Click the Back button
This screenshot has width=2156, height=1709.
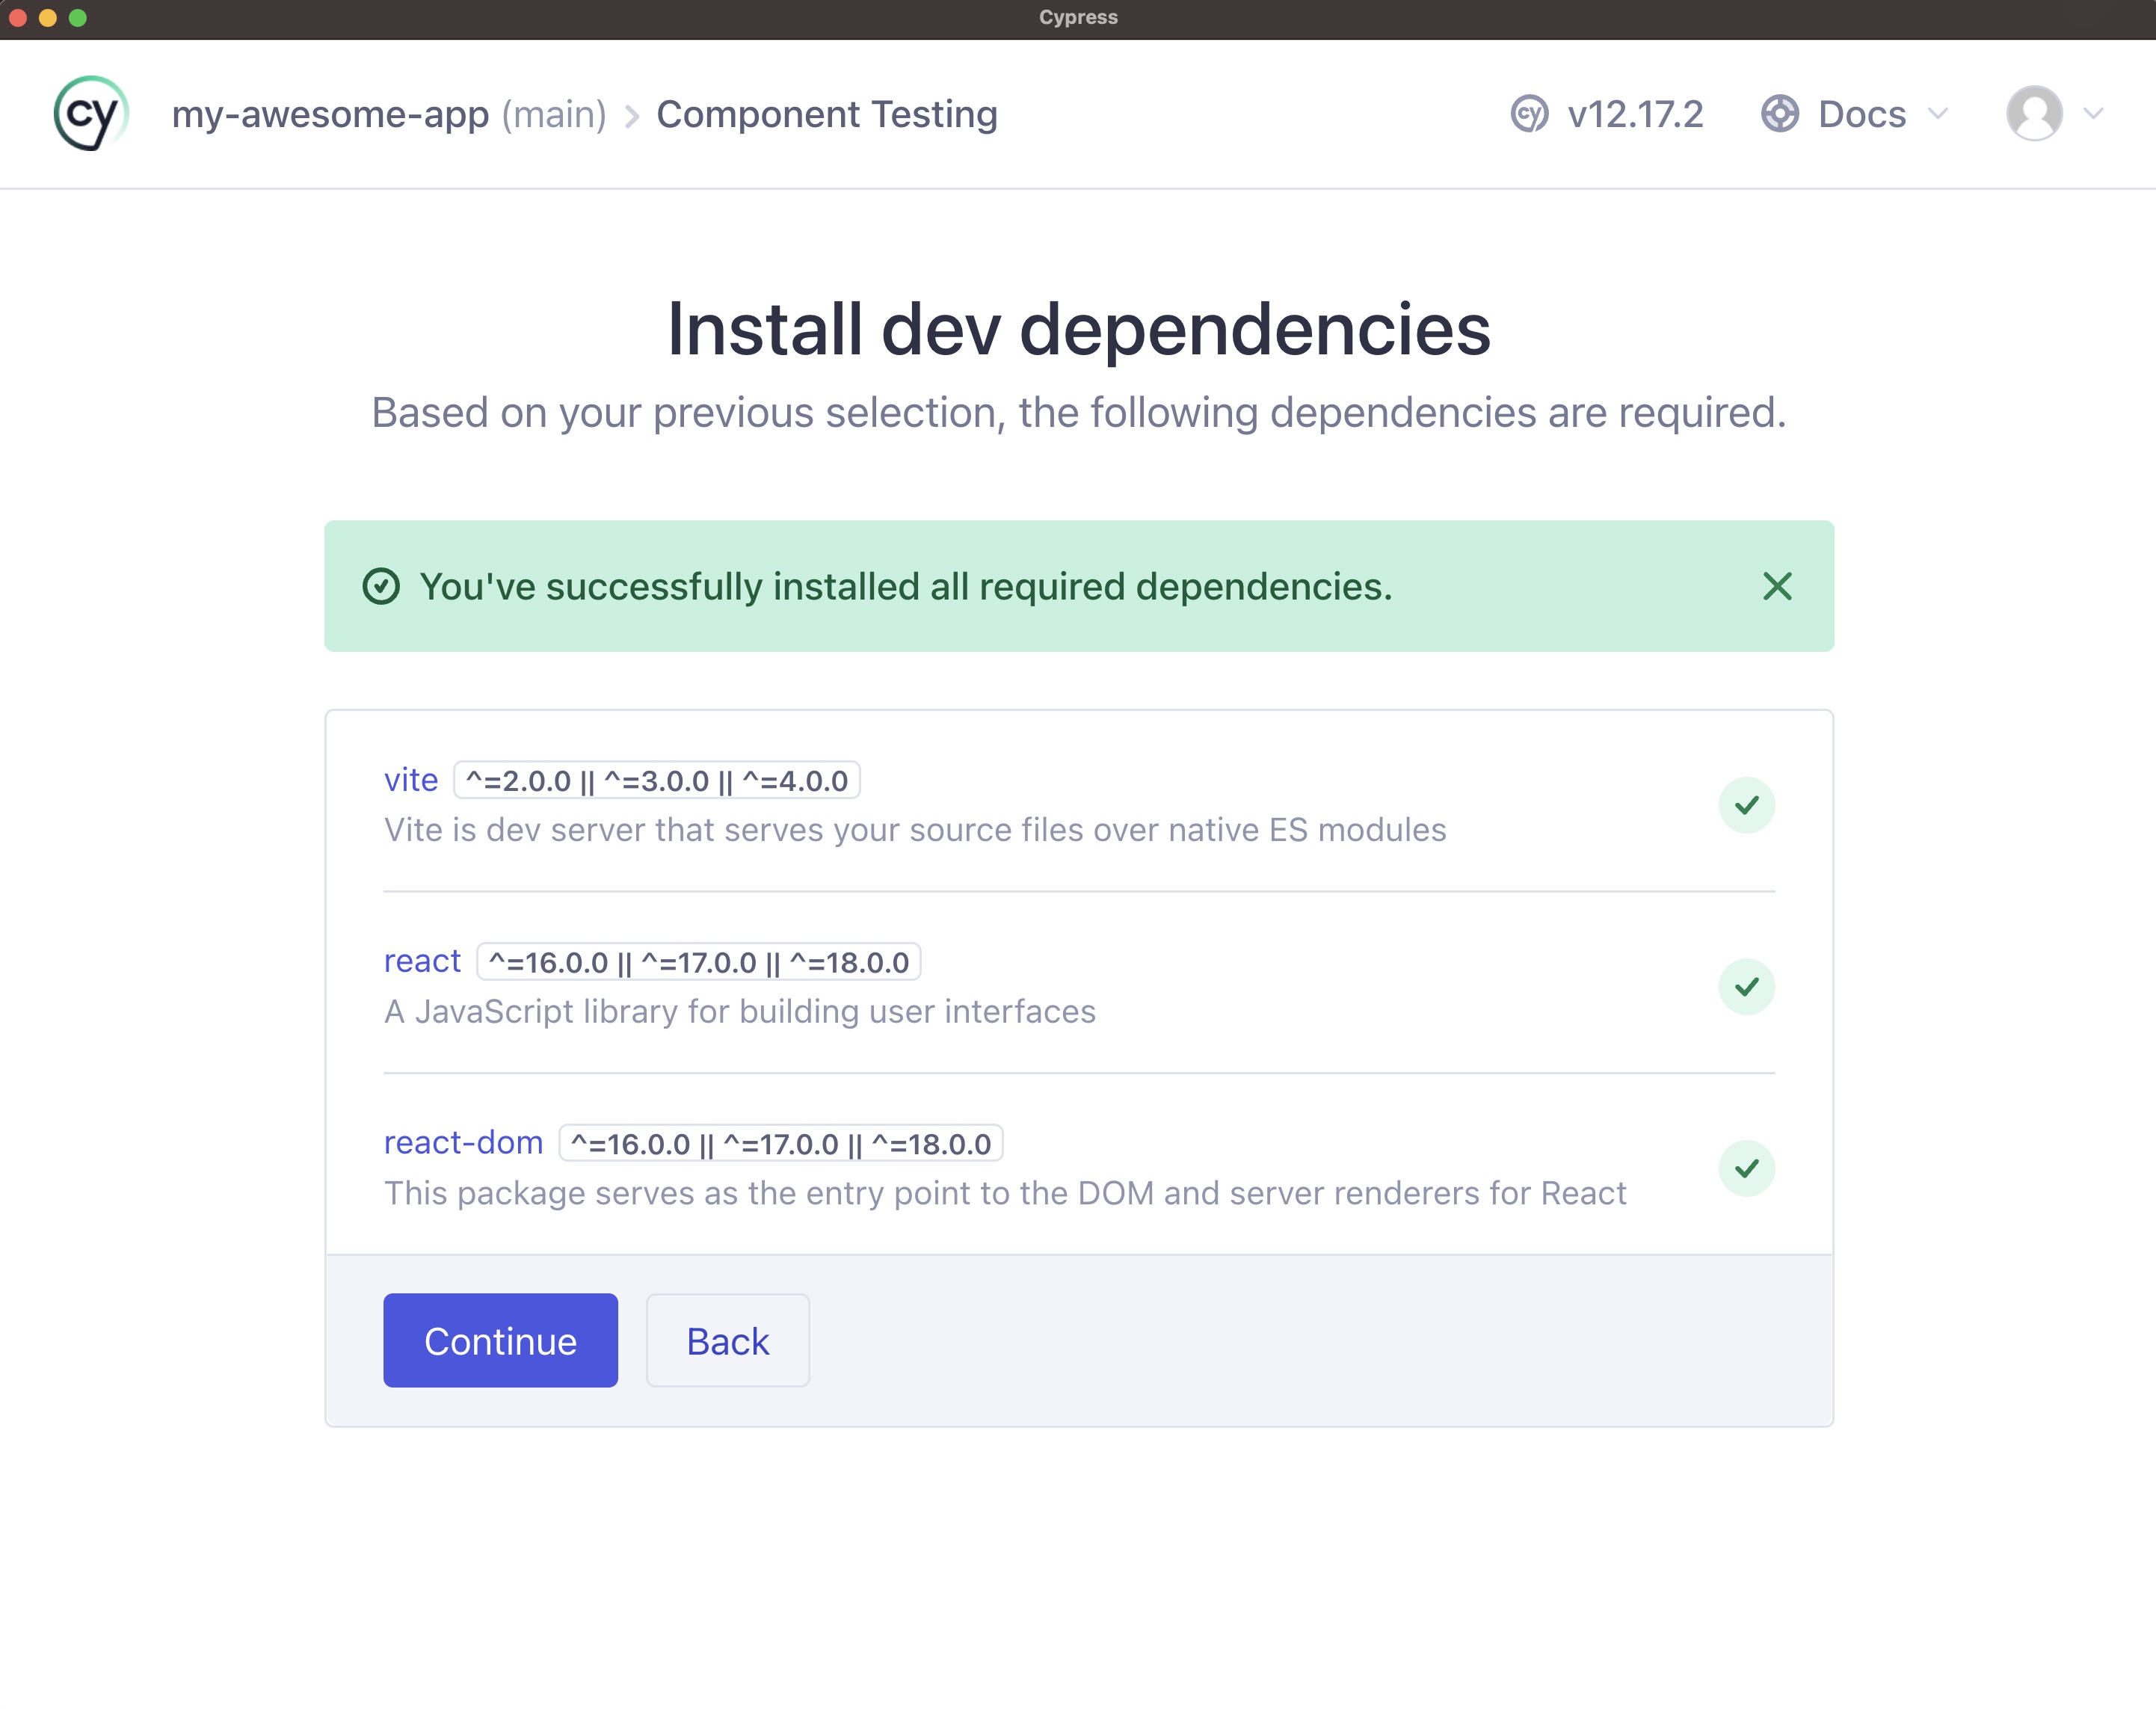[727, 1340]
